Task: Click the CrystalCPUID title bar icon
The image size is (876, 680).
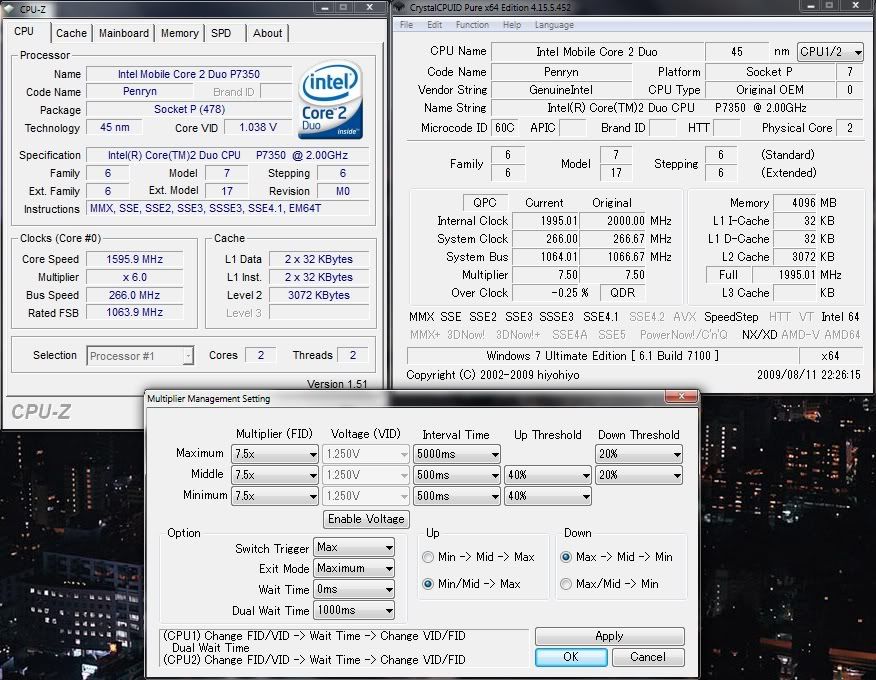Action: coord(399,7)
